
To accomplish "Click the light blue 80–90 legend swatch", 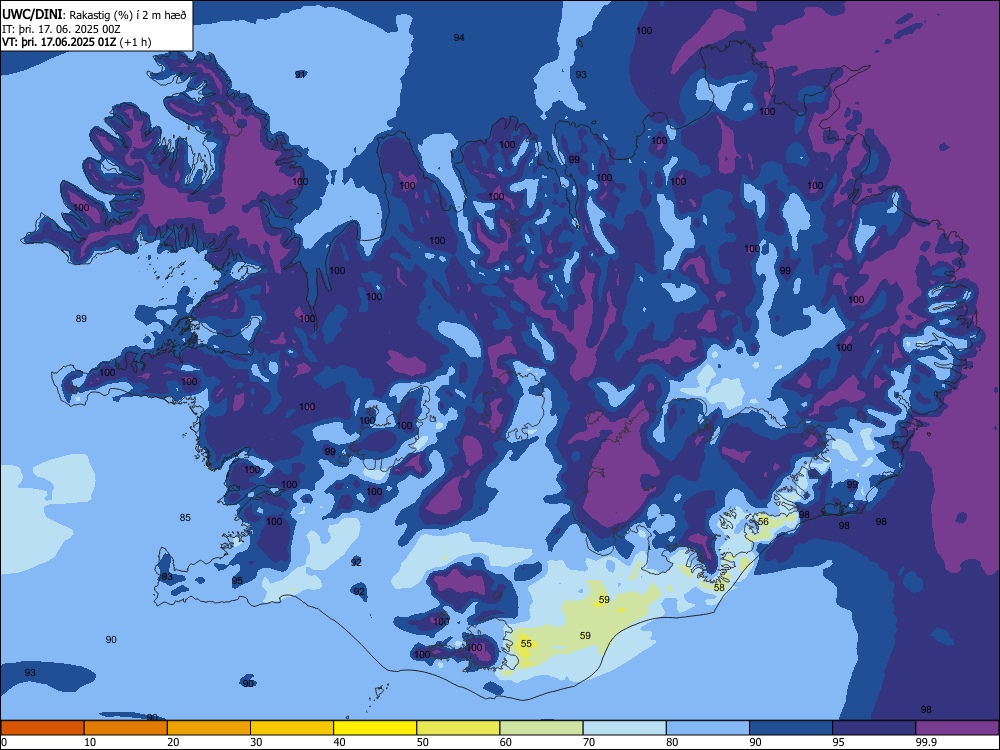I will 708,728.
